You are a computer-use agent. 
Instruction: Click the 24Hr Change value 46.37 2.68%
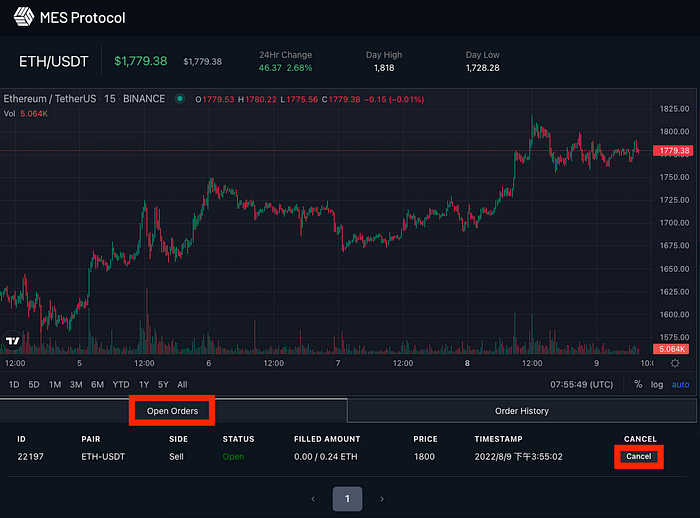click(285, 68)
